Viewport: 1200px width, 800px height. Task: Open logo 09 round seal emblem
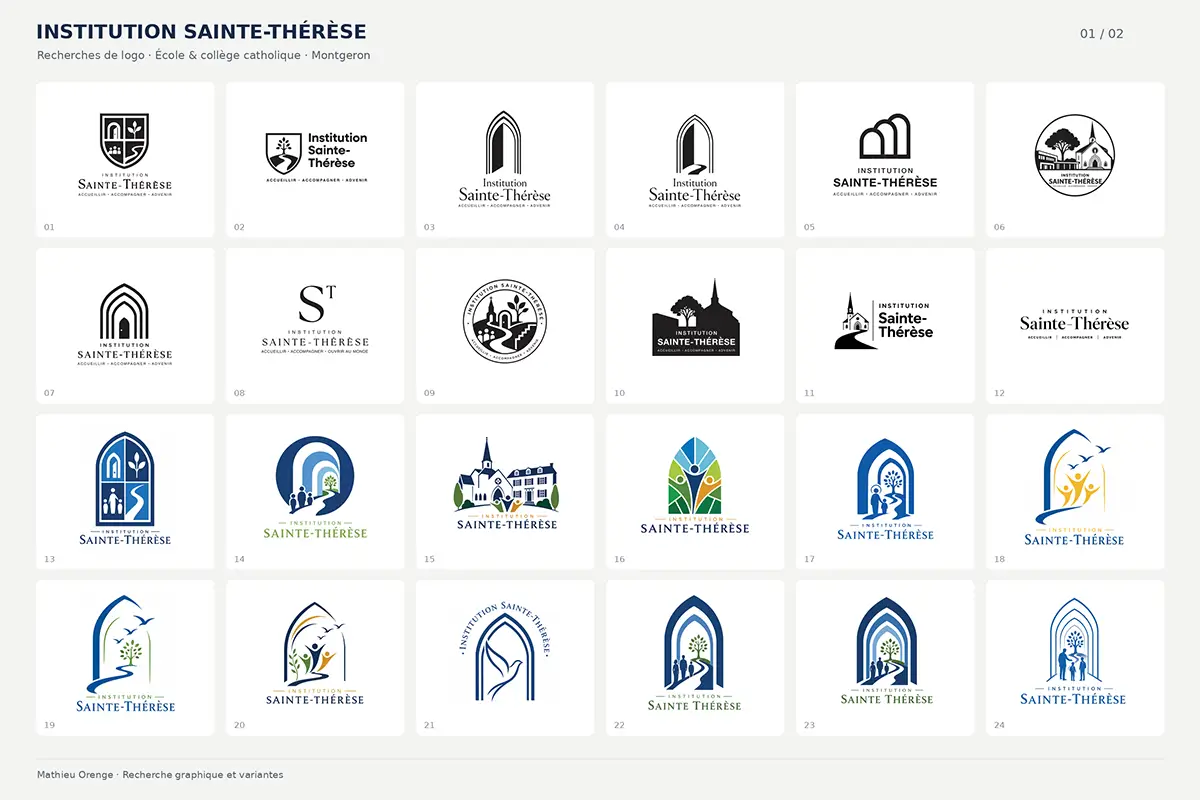tap(505, 326)
